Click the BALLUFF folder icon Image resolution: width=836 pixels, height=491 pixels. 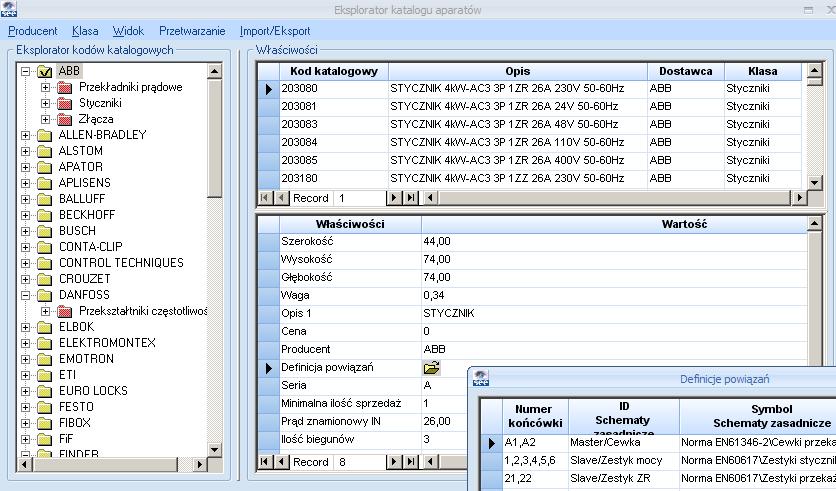(45, 199)
